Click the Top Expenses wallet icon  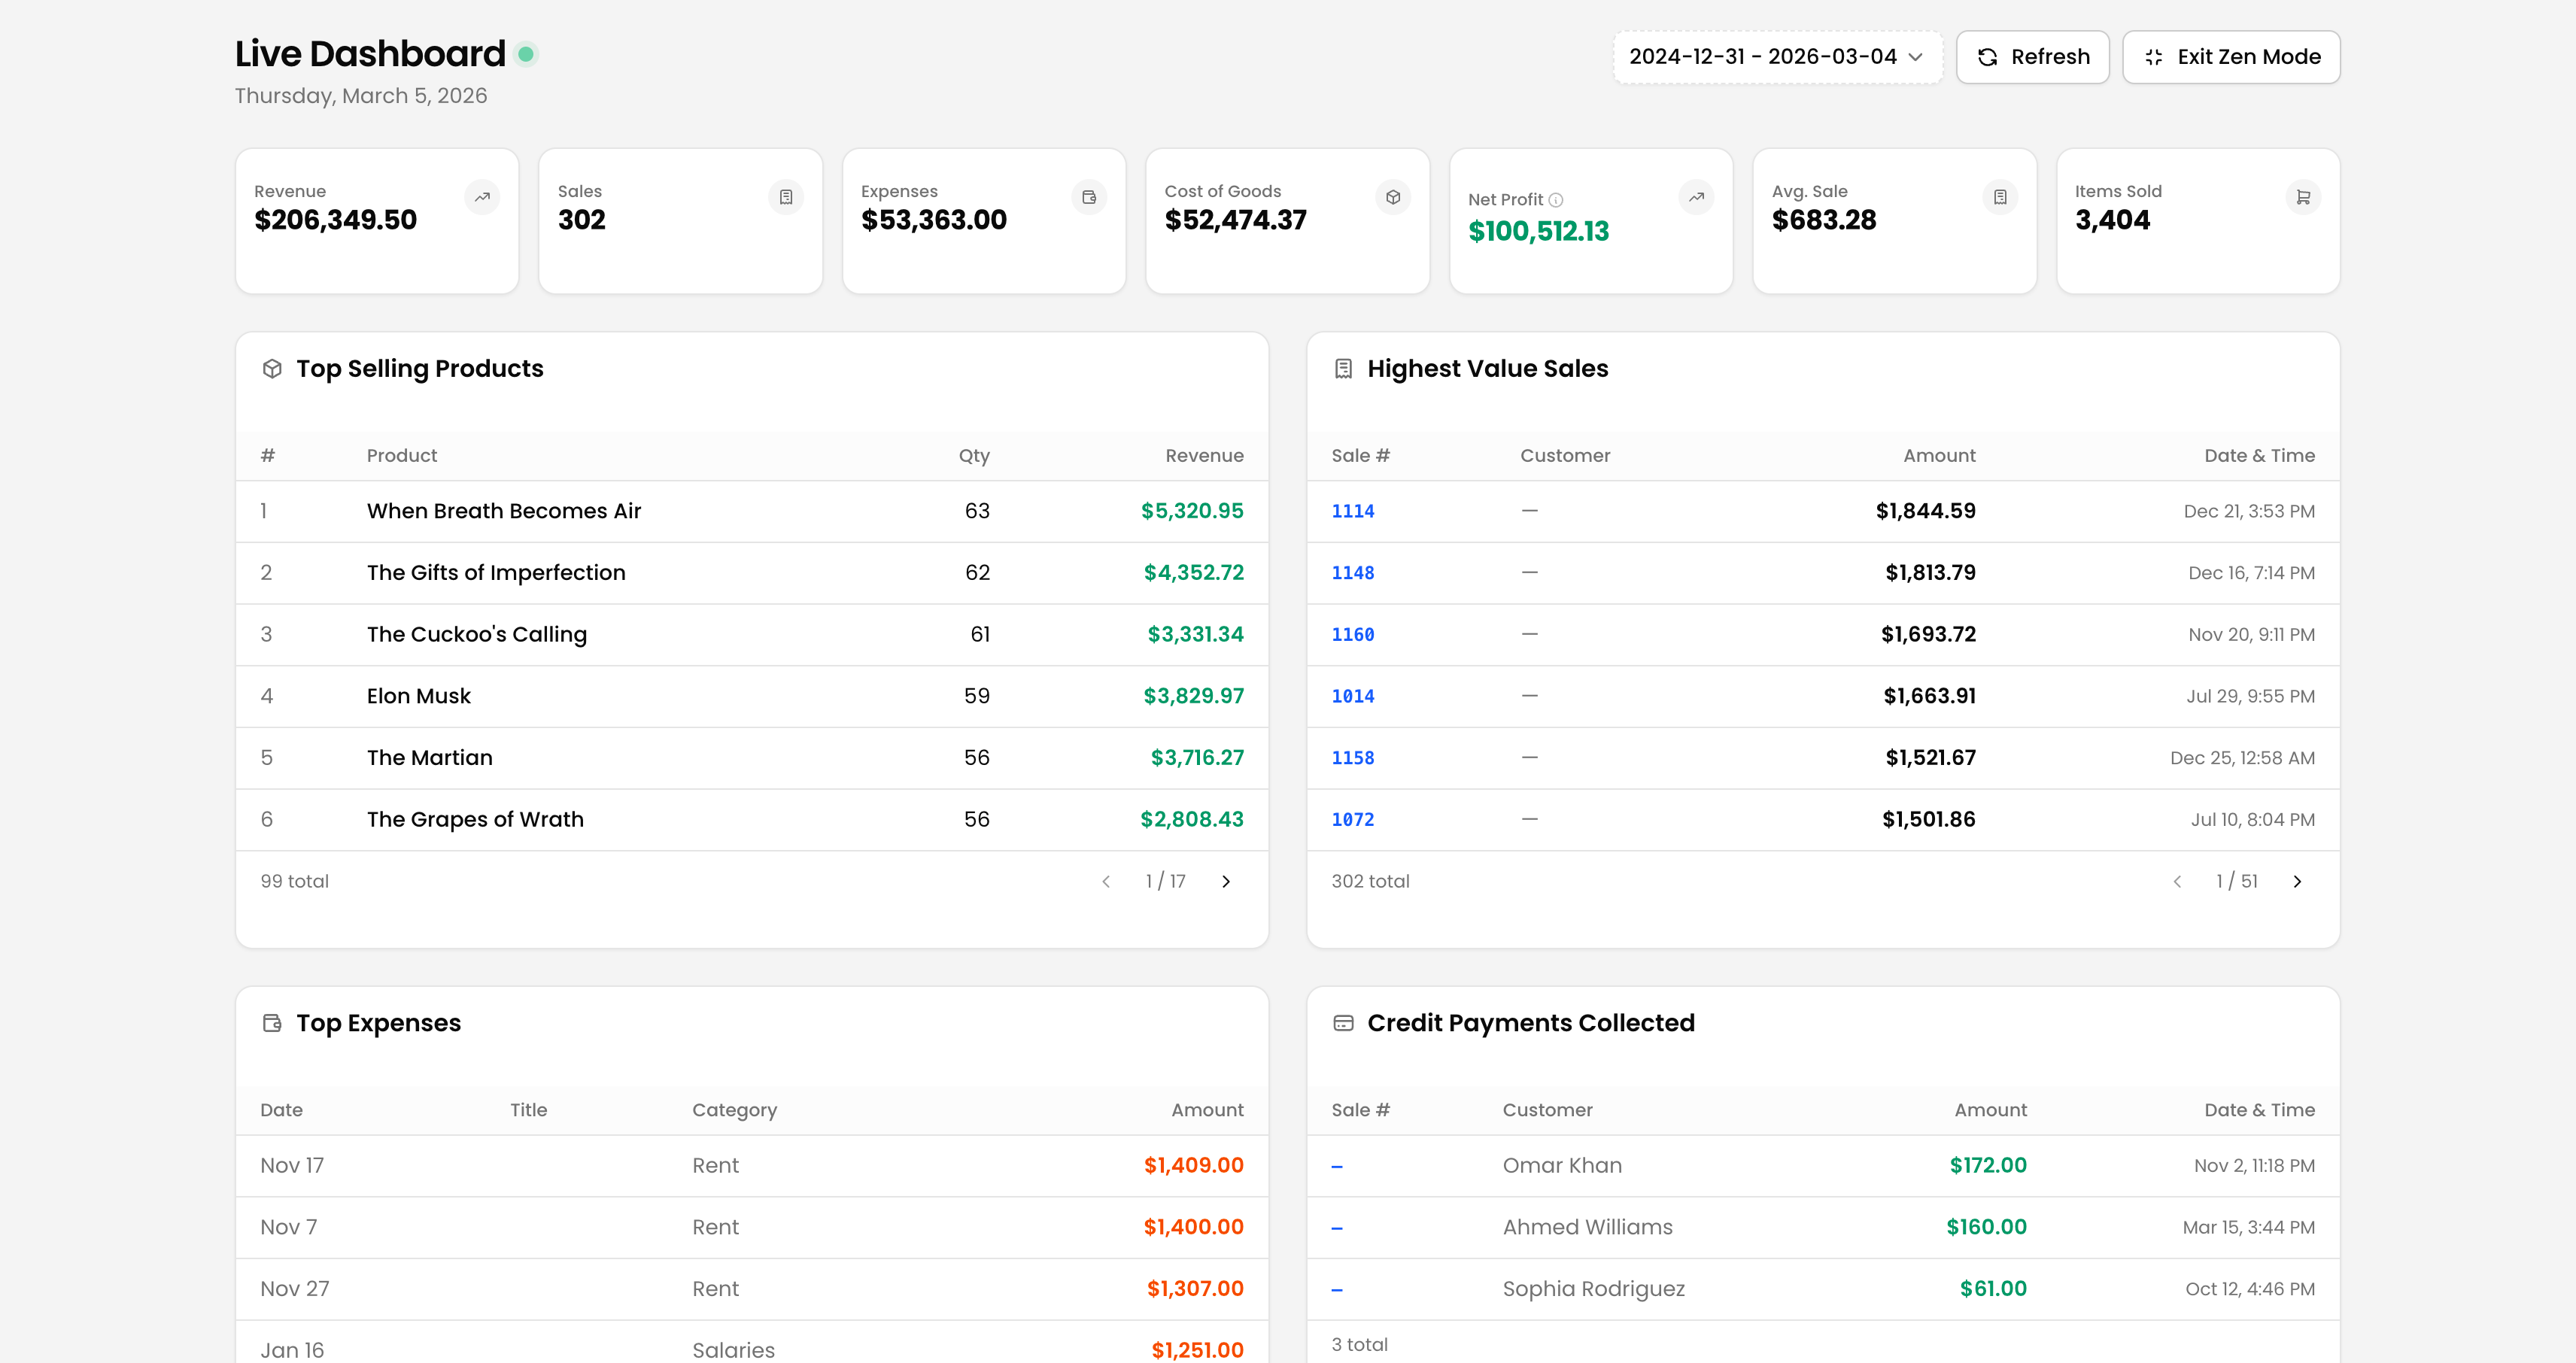(272, 1023)
